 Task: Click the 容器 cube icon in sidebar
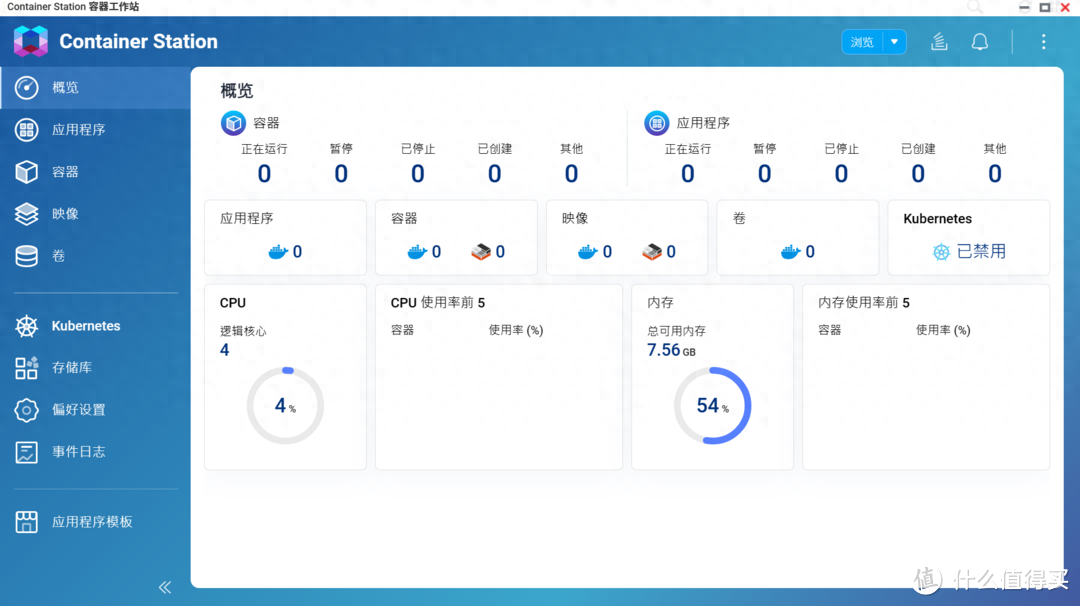pyautogui.click(x=27, y=171)
